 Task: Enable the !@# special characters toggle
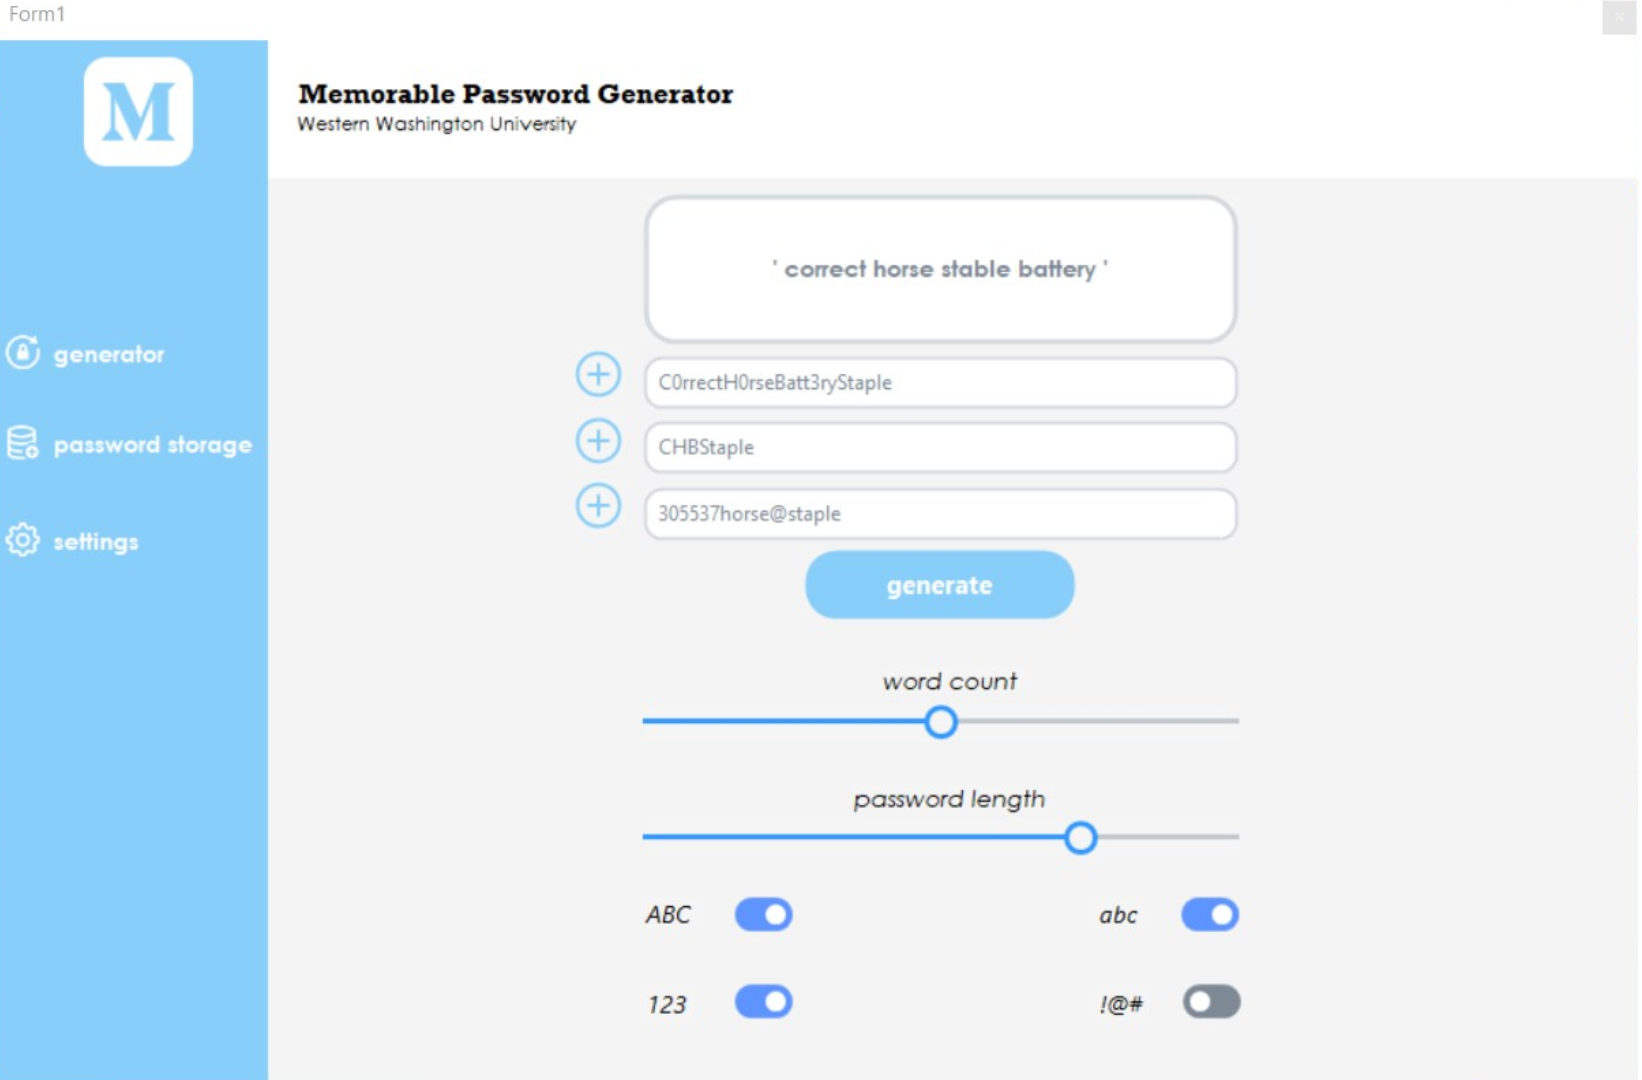coord(1210,1002)
